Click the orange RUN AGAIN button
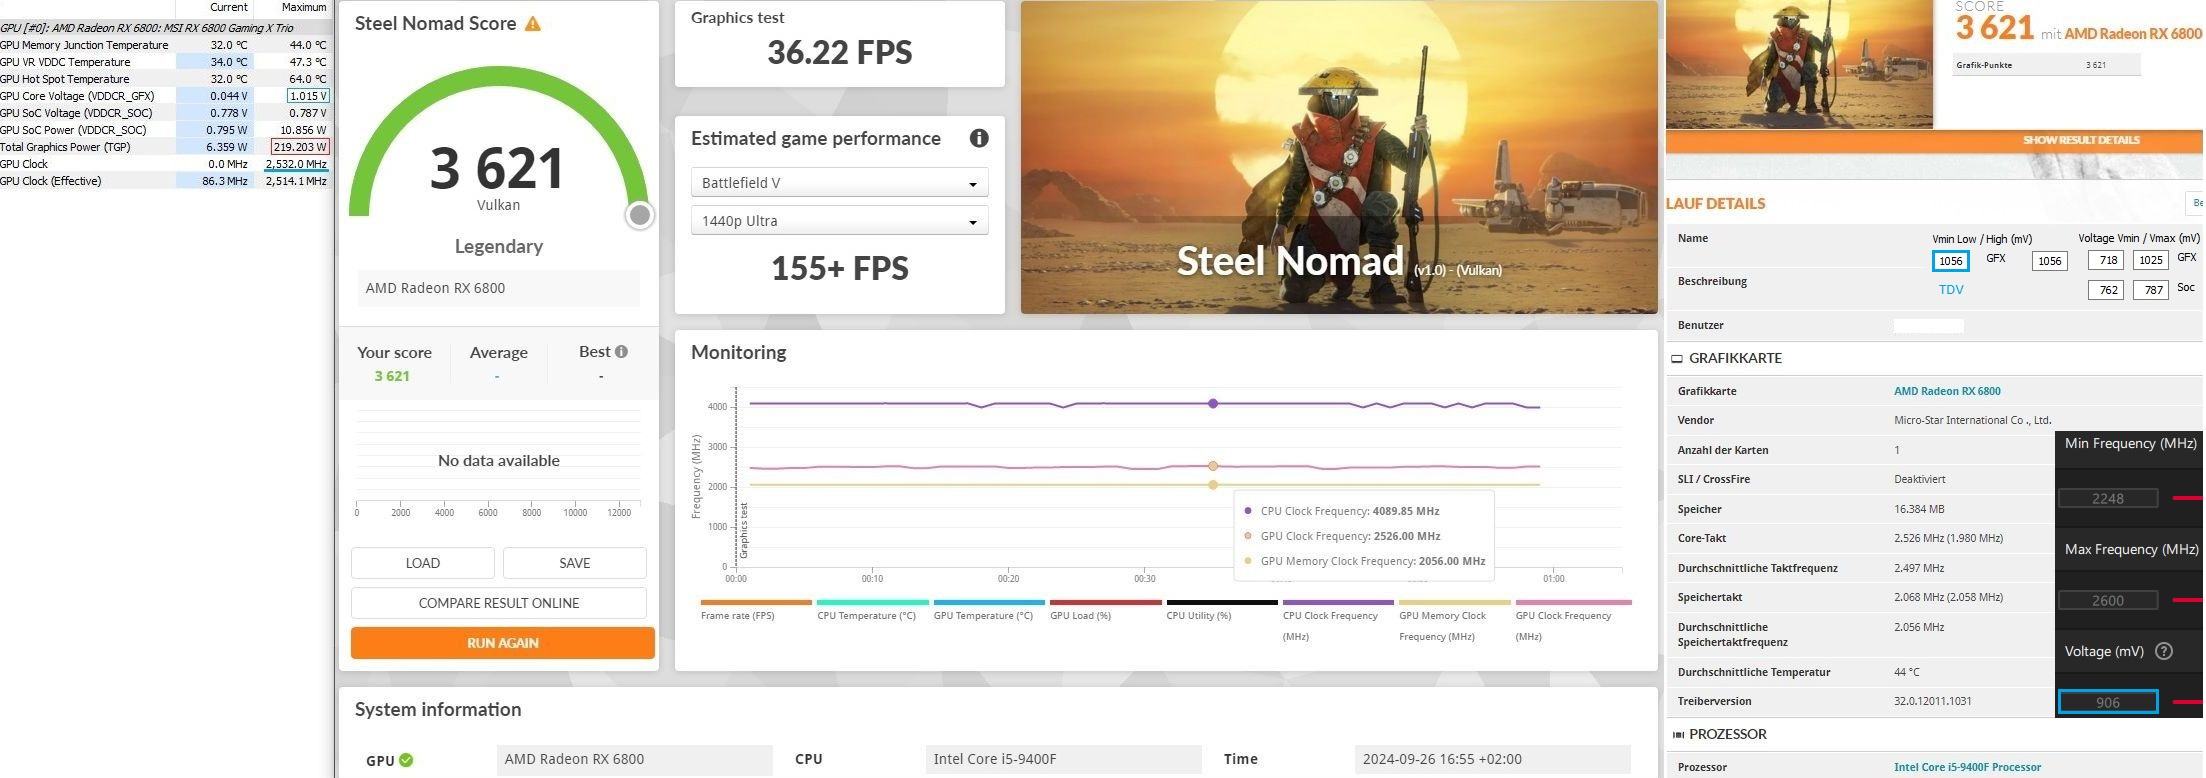The height and width of the screenshot is (778, 2206). click(502, 643)
